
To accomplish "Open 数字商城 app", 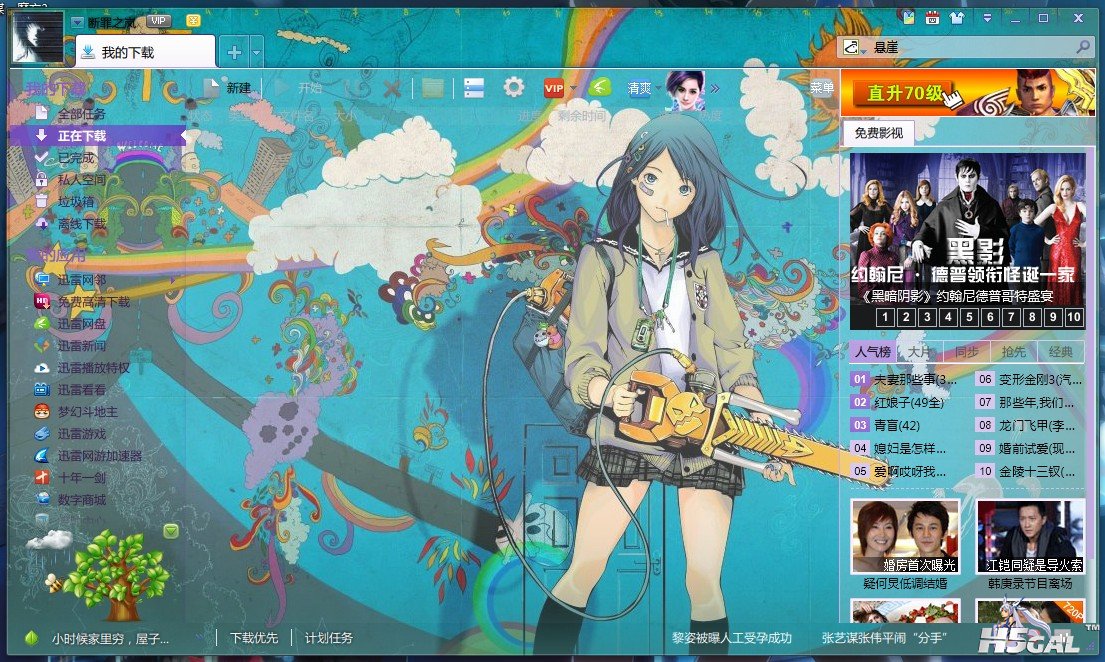I will [x=81, y=500].
